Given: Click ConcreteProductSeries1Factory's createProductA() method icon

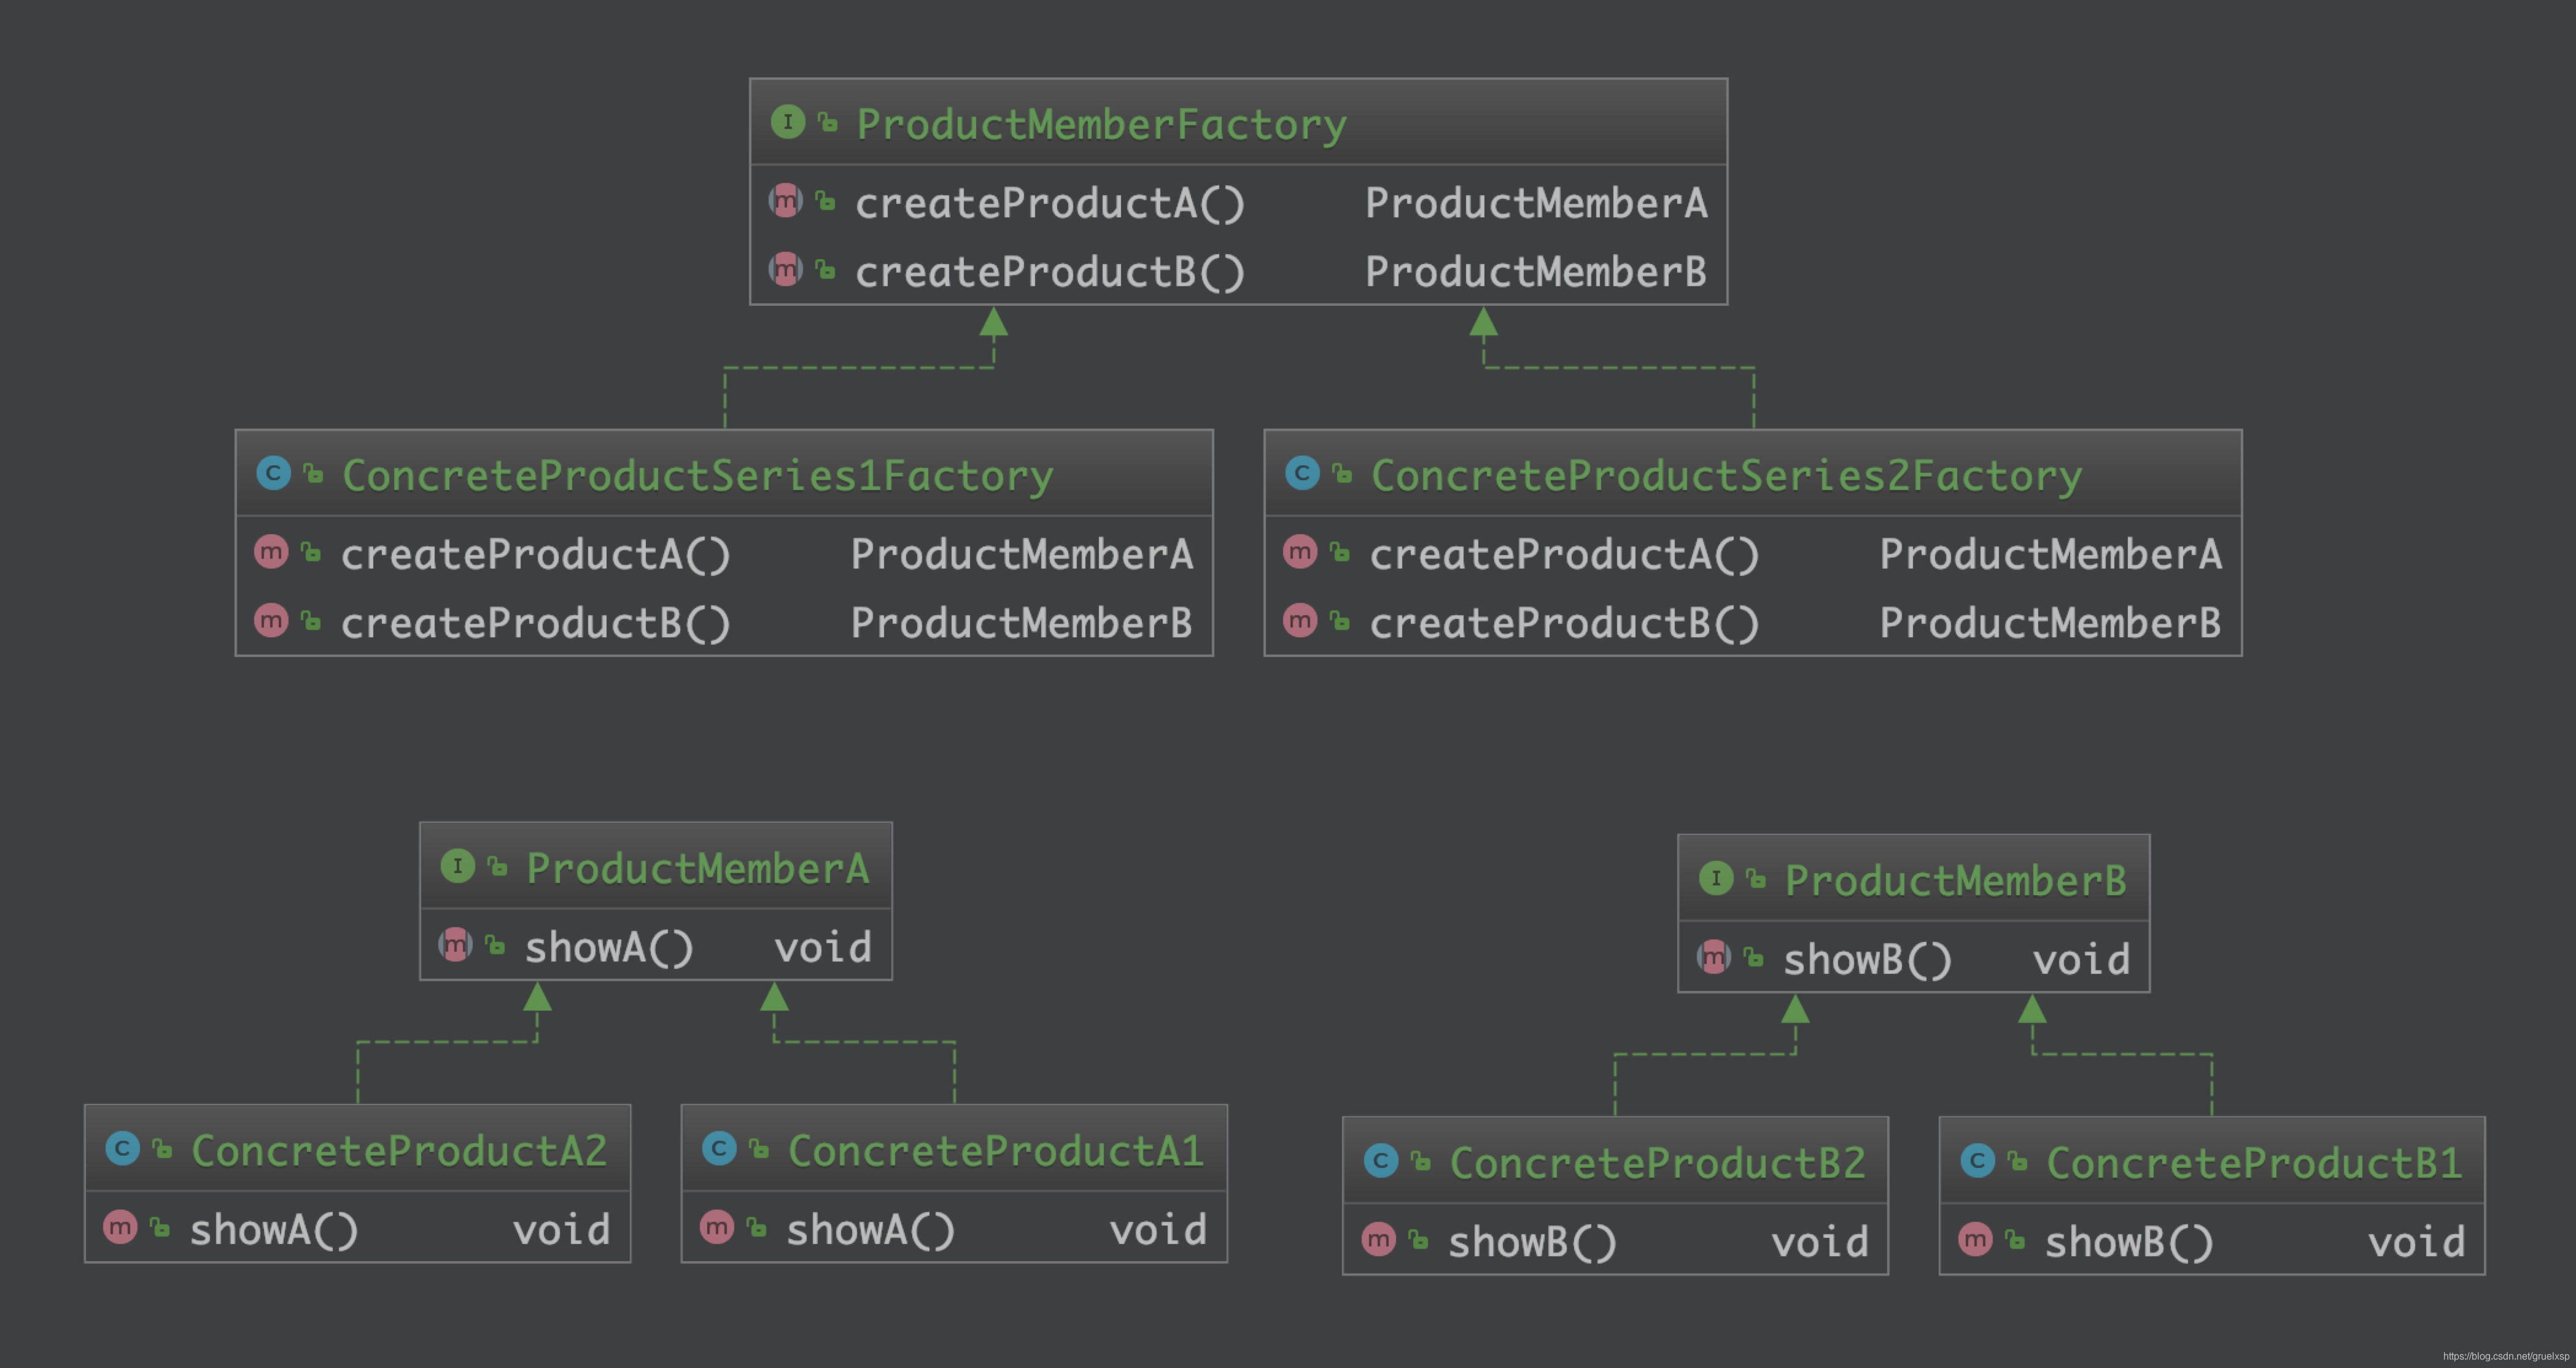Looking at the screenshot, I should [271, 552].
